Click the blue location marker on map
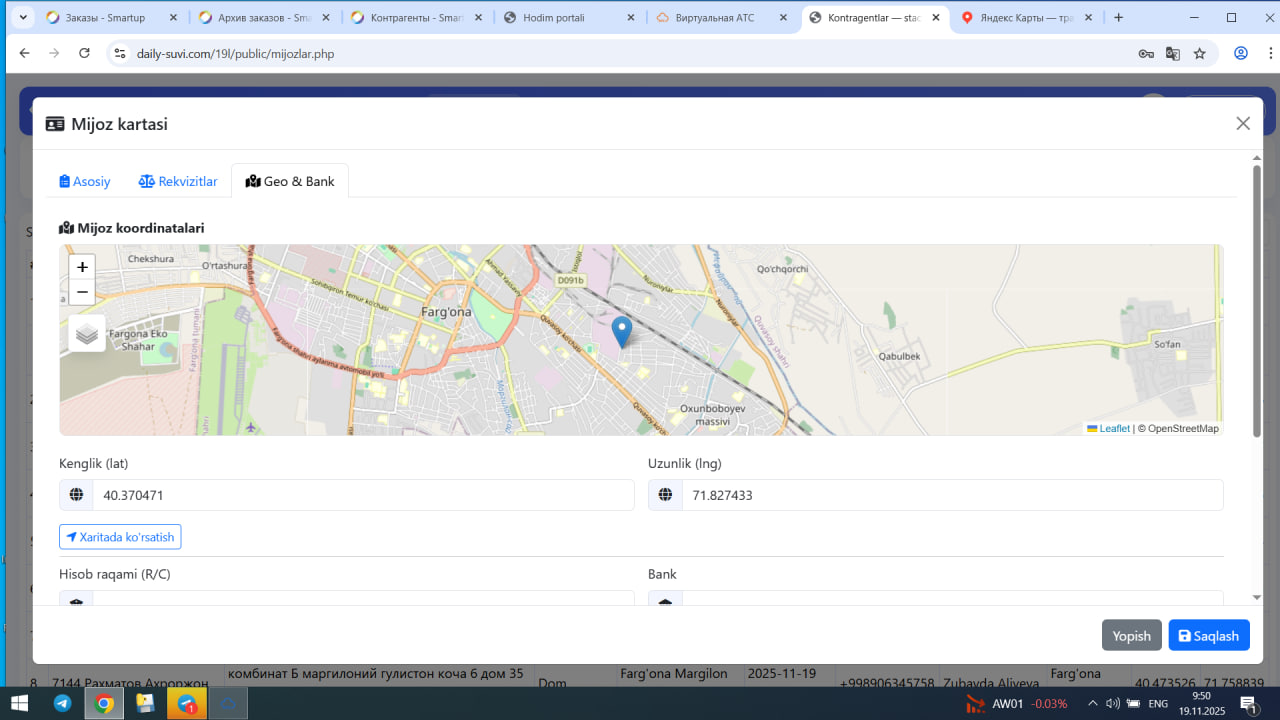 (x=621, y=332)
